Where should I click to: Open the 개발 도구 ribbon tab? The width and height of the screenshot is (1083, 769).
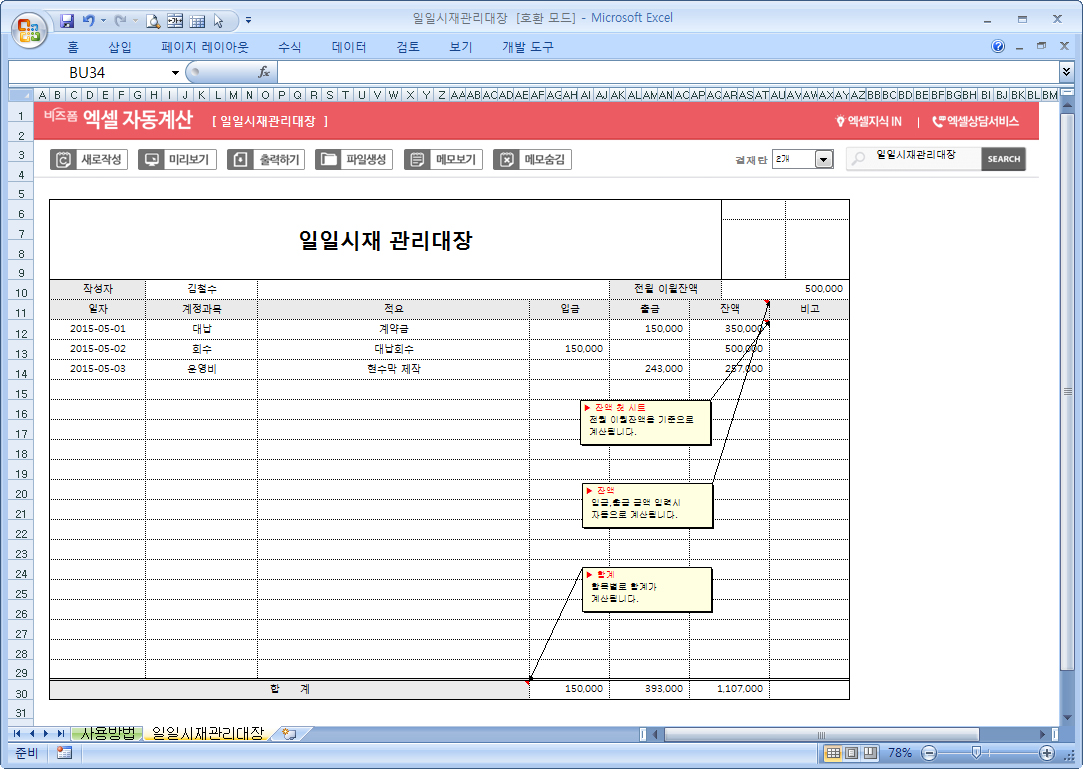pyautogui.click(x=528, y=47)
